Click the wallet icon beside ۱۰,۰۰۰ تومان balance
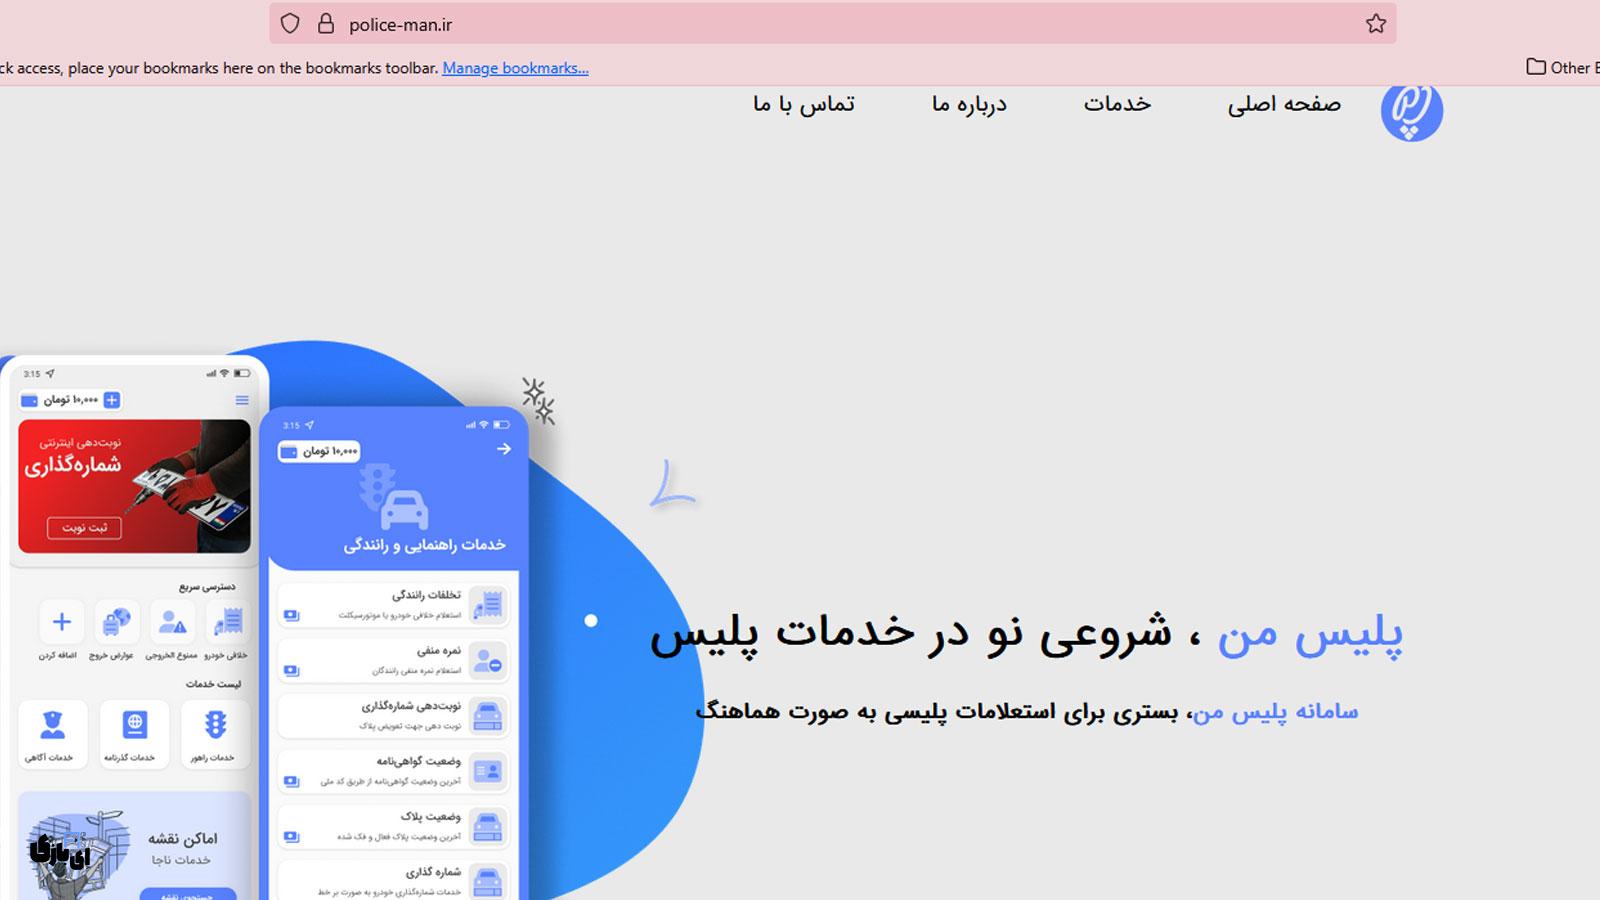 [x=30, y=400]
